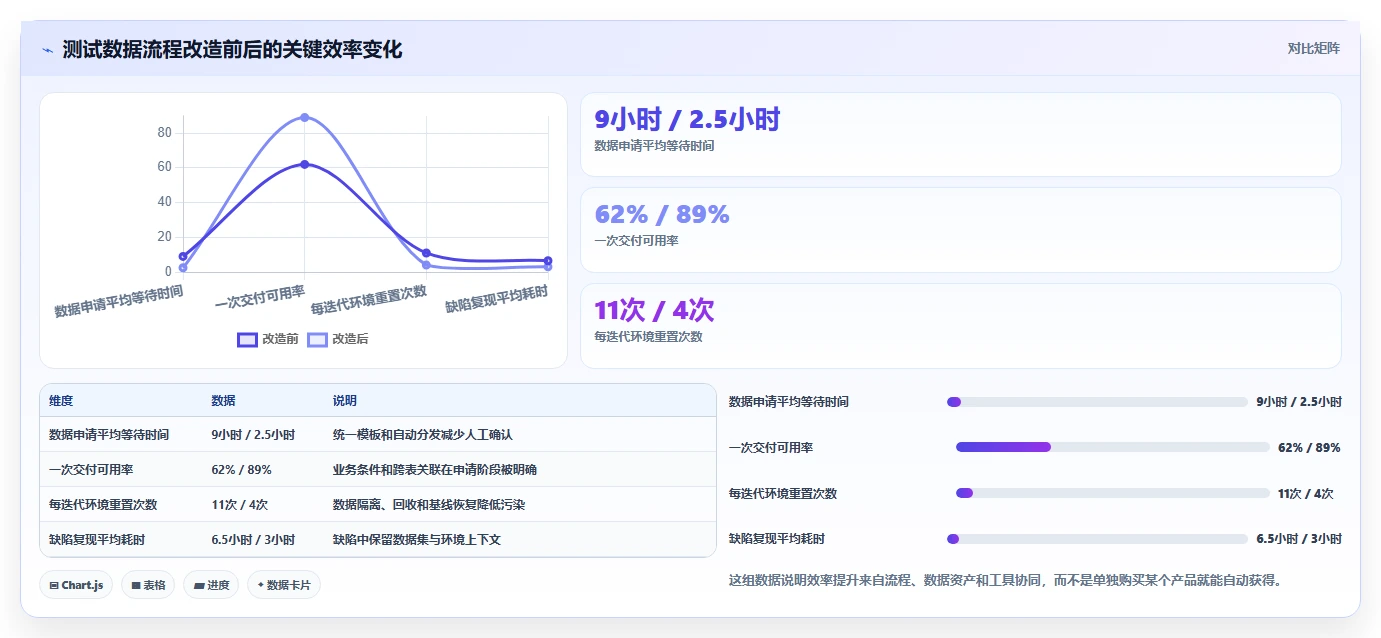The image size is (1381, 638).
Task: Click chart x-axis label 一次交付可用率
Action: 260,296
